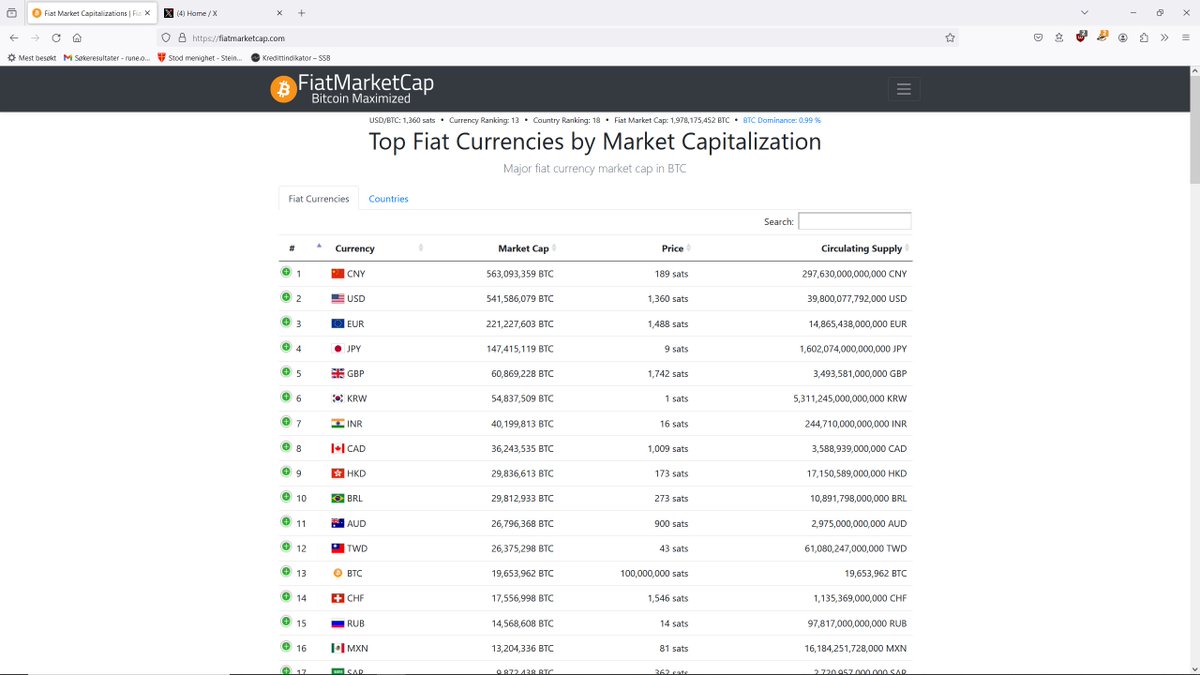Screen dimensions: 1200x675
Task: Click the Brazil flag in BRL row
Action: point(338,498)
